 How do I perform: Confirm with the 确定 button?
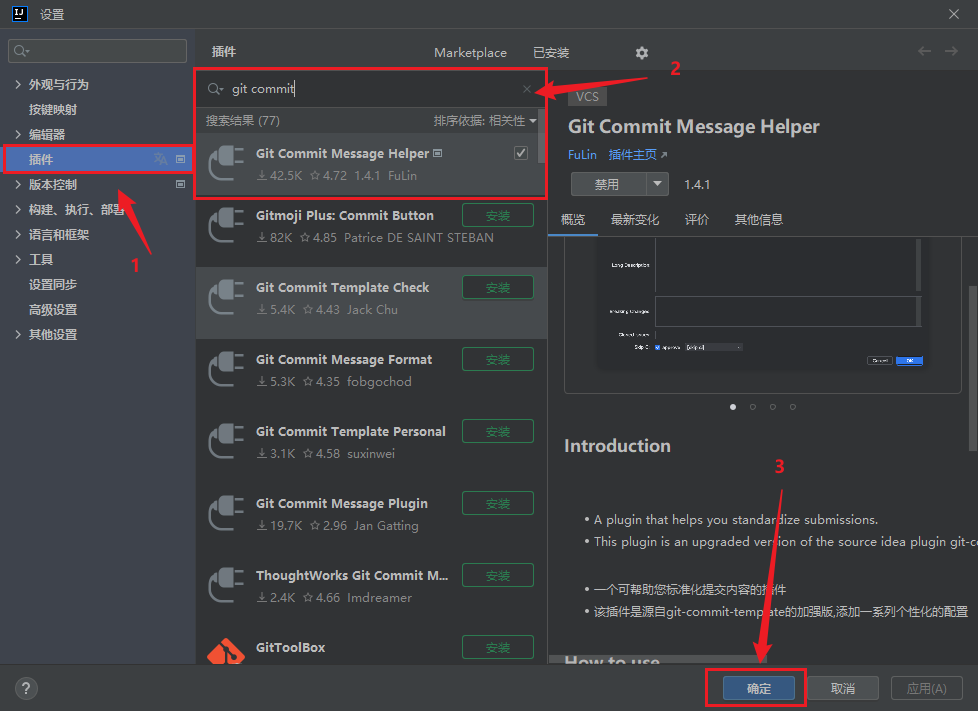(758, 689)
